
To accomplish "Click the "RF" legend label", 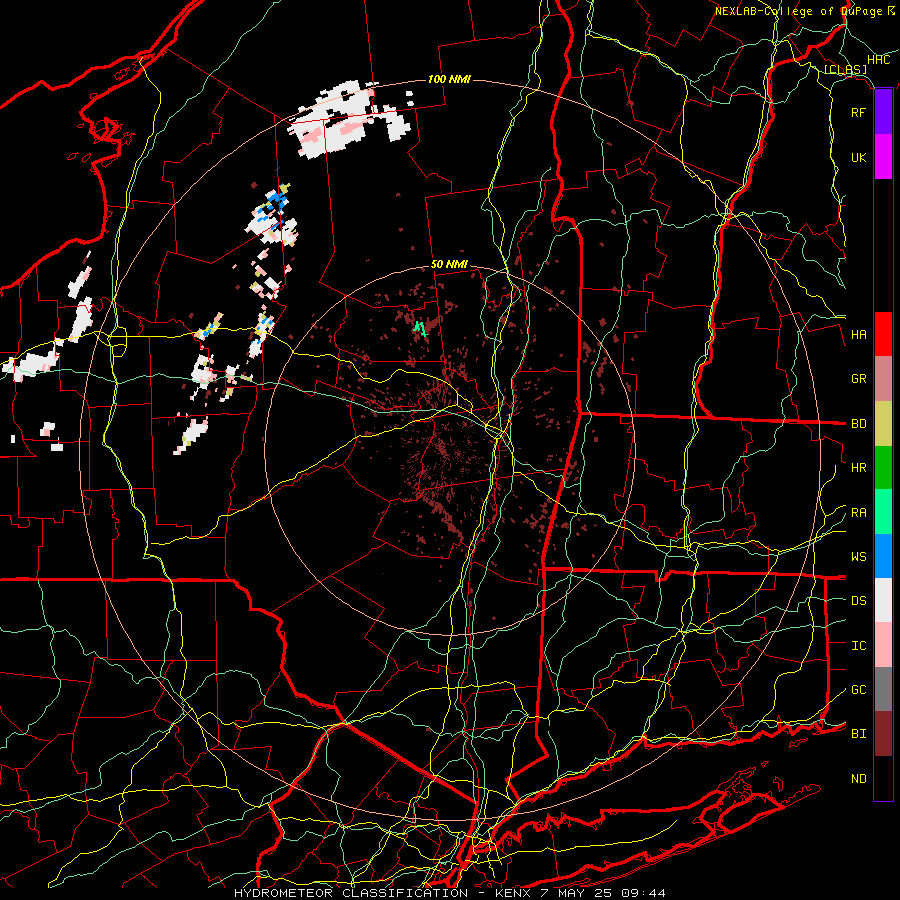I will [x=858, y=112].
